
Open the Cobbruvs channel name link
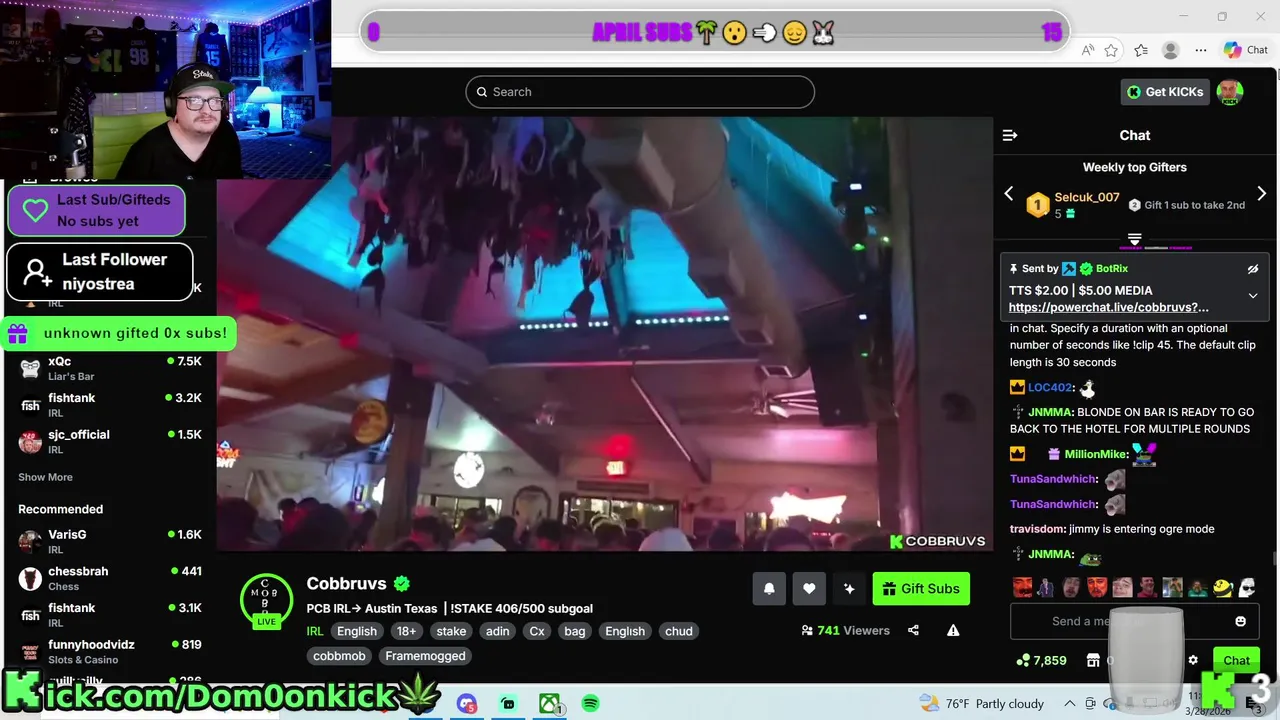(x=348, y=584)
